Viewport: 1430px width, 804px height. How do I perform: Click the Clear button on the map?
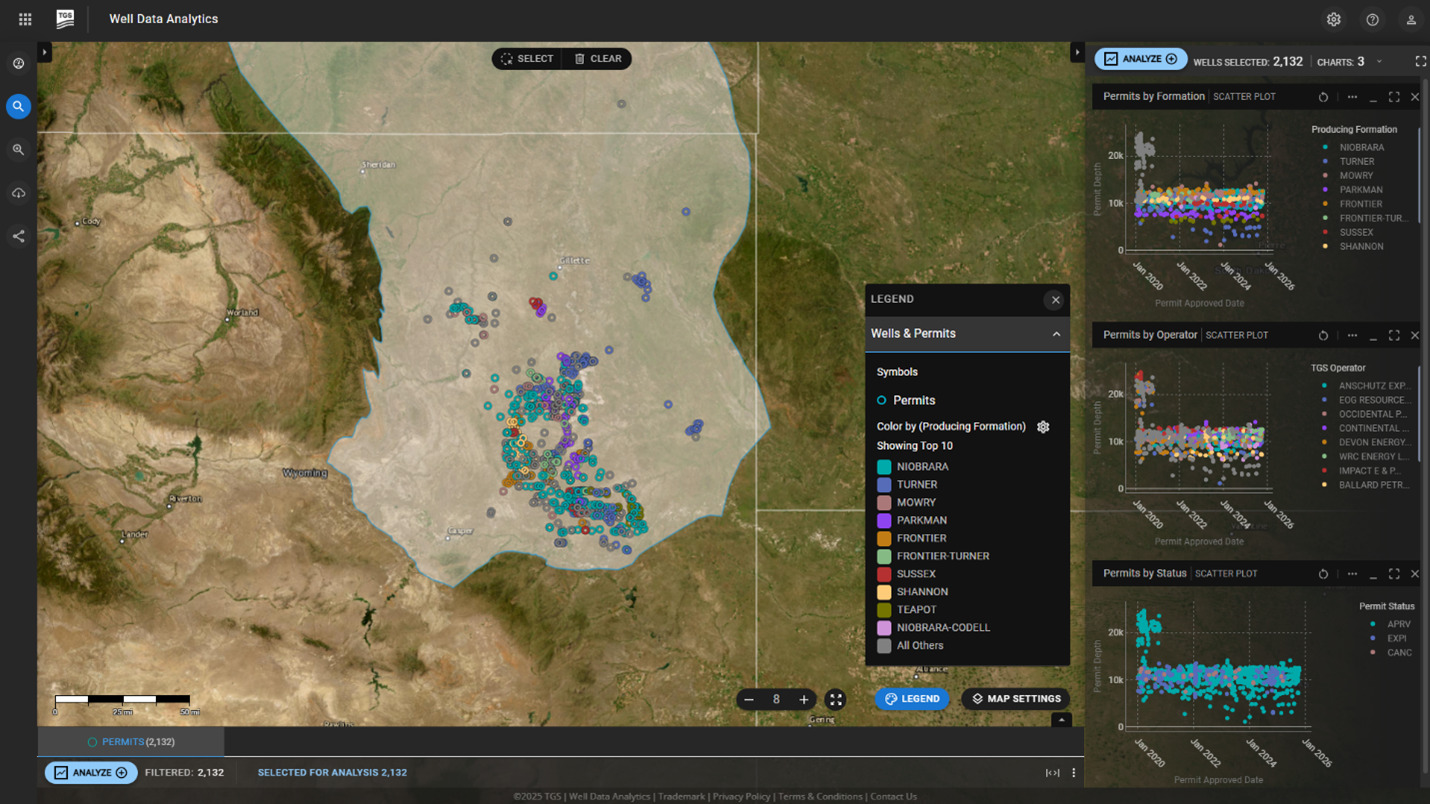598,59
